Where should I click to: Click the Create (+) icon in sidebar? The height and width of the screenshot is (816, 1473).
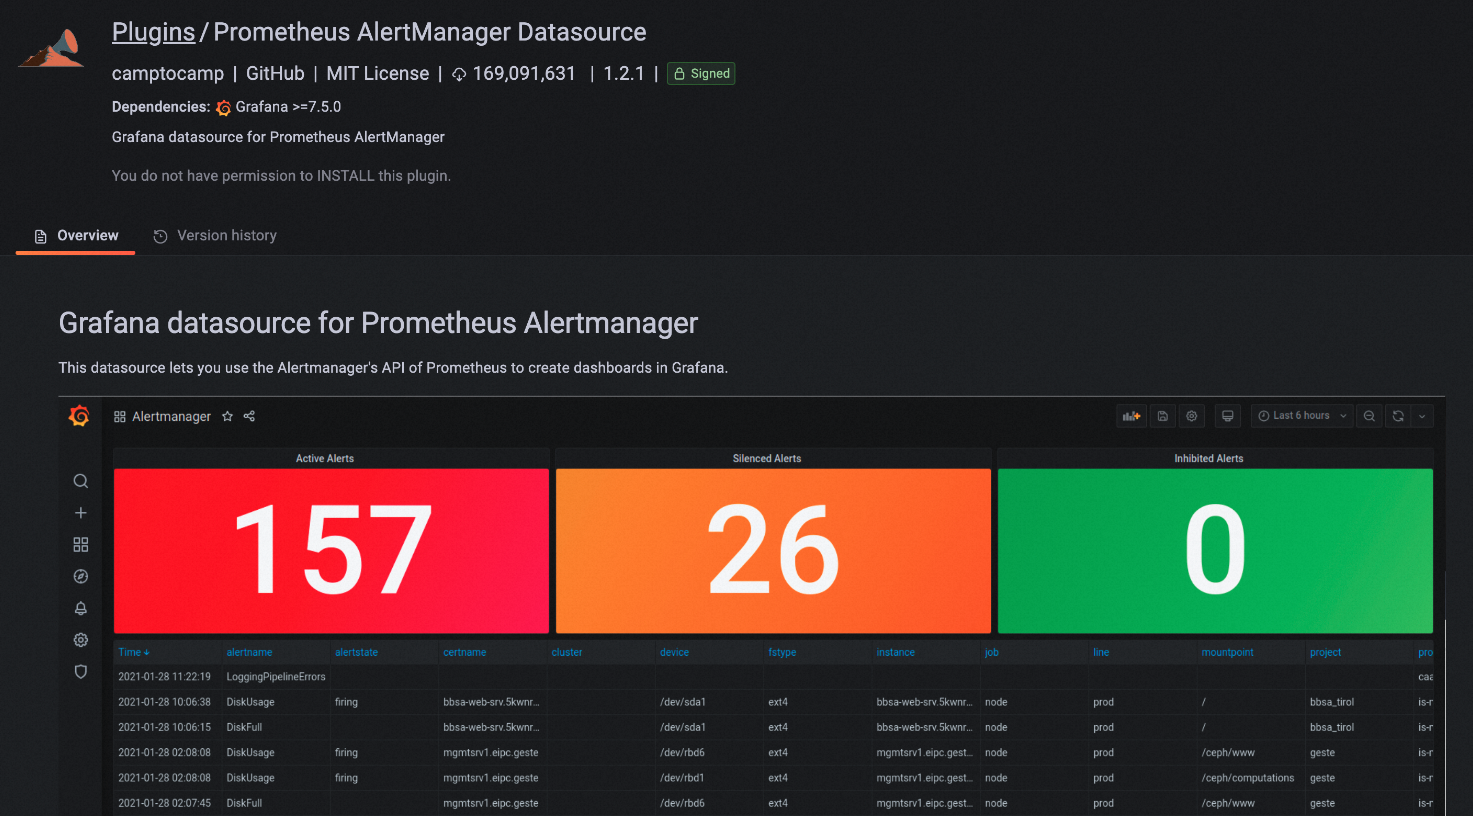click(80, 512)
